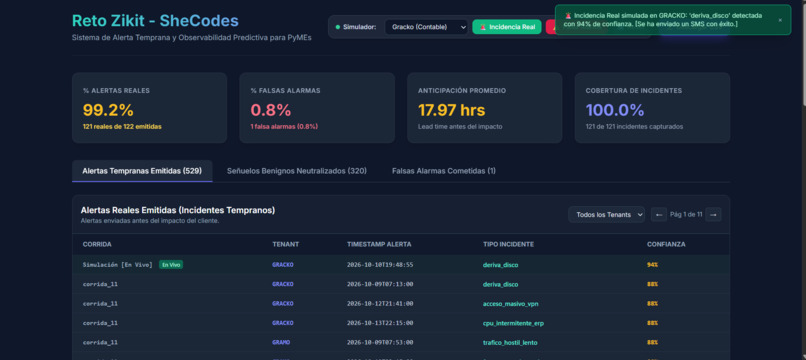Click the trafico_hostil_lento incident type
Image resolution: width=806 pixels, height=360 pixels.
click(x=510, y=343)
